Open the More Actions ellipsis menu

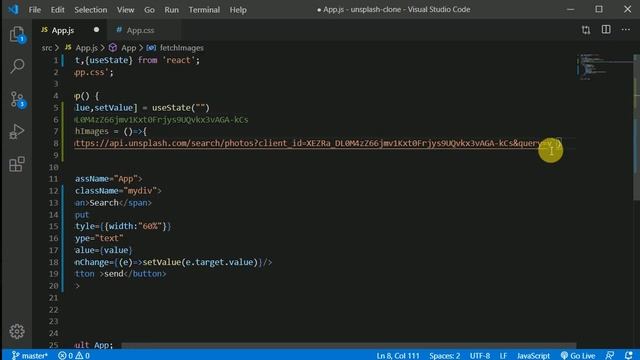pos(626,30)
